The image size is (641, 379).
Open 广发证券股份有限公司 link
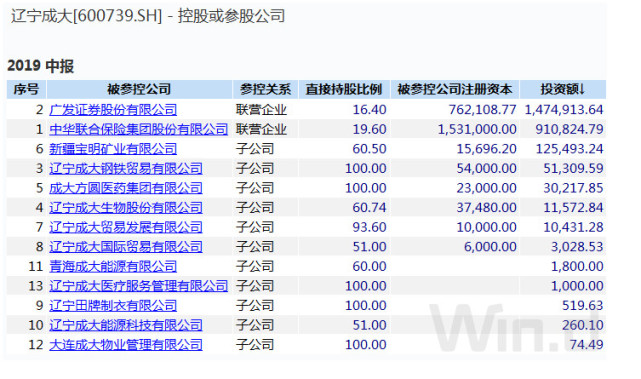[x=113, y=110]
